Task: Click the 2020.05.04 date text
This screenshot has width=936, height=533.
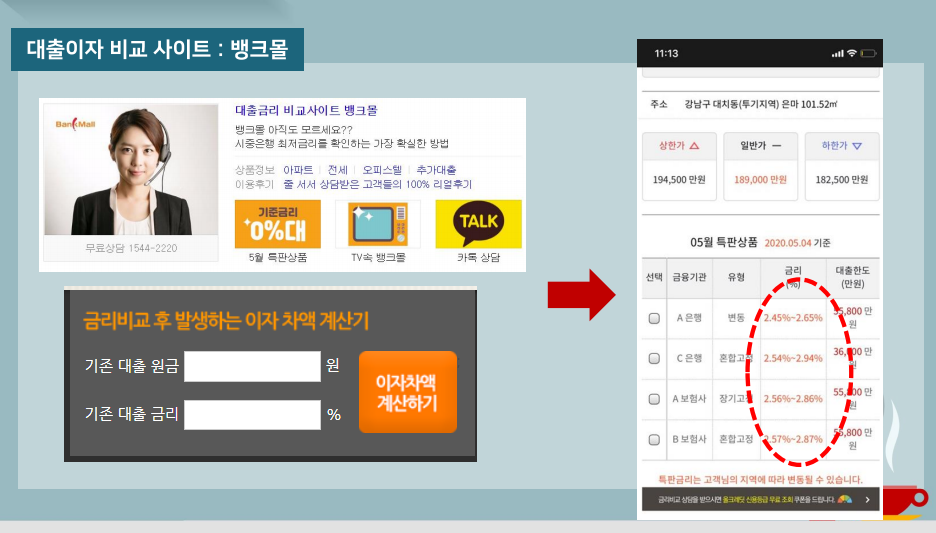Action: [787, 243]
